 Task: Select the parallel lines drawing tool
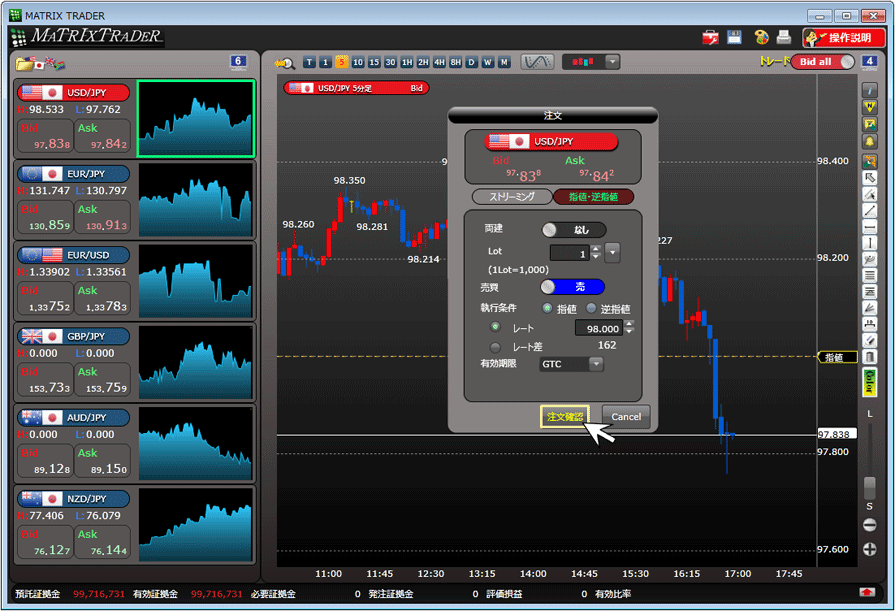click(x=869, y=276)
